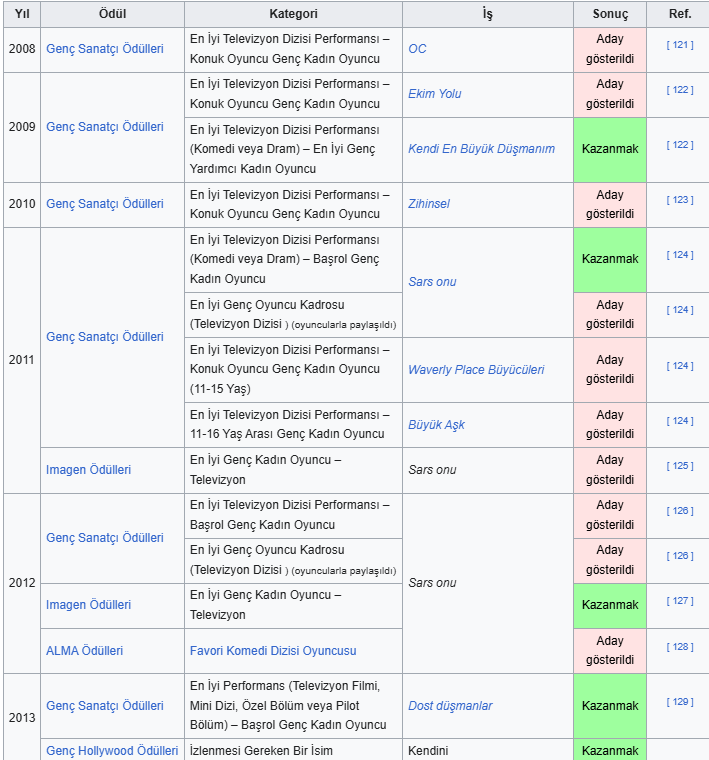Open Kendi En Büyük Düşmanım link
The width and height of the screenshot is (709, 760).
481,149
